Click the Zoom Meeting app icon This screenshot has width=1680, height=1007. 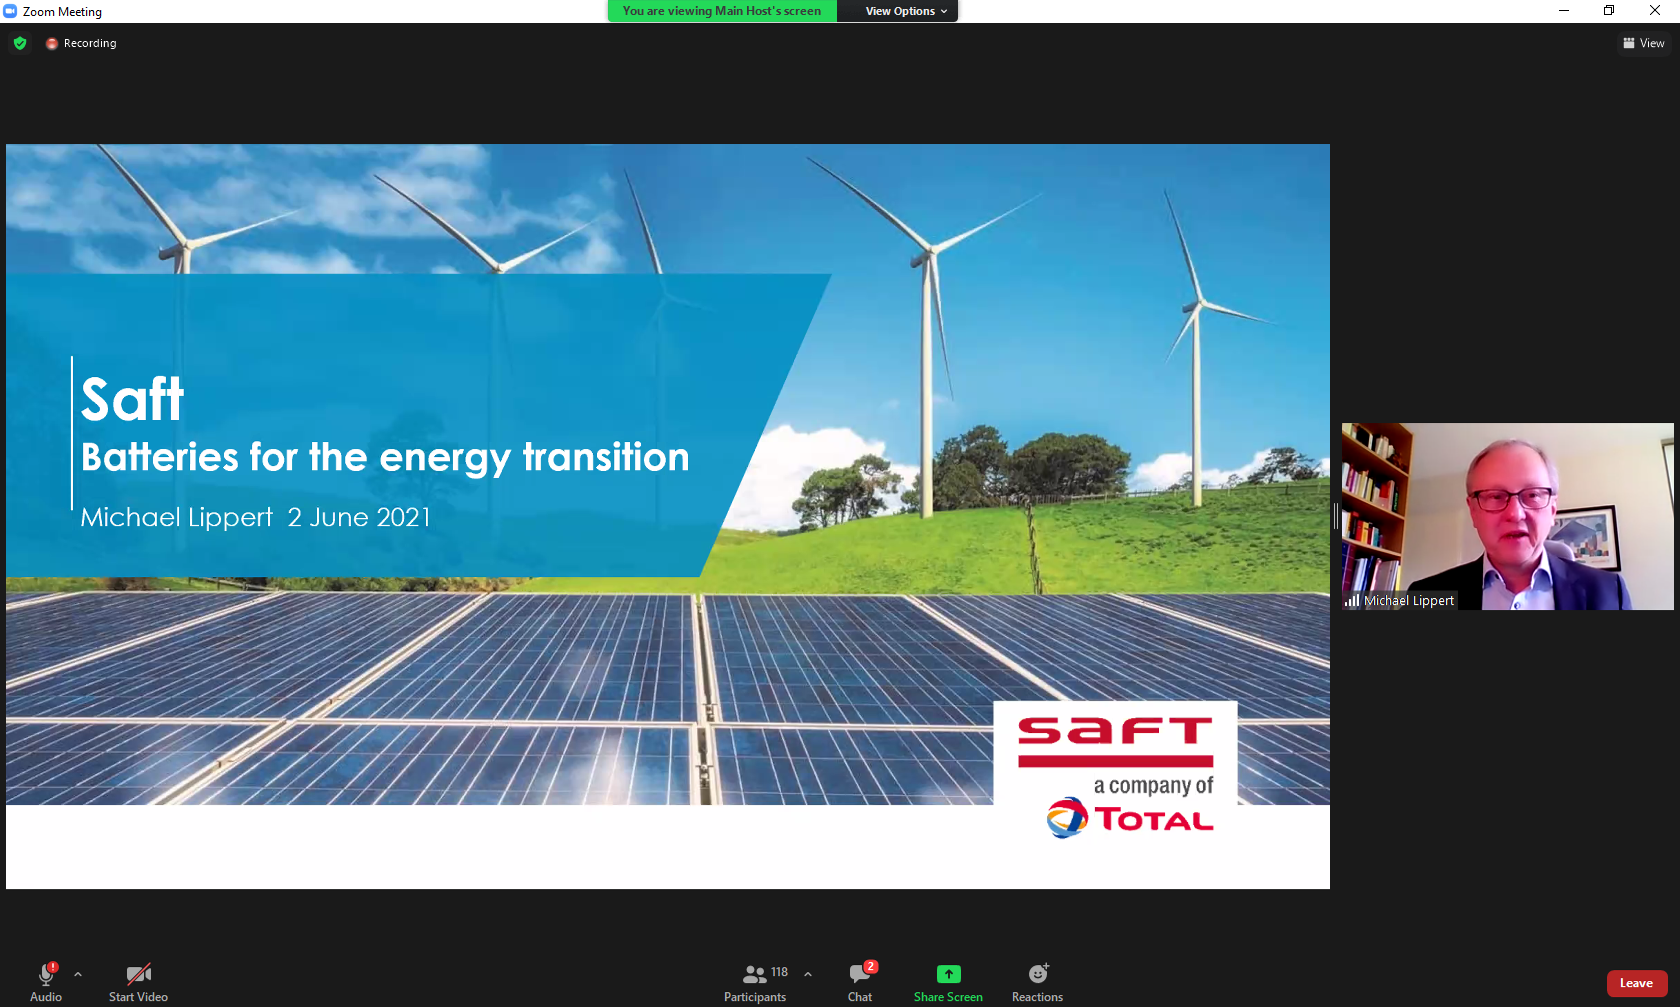coord(10,11)
